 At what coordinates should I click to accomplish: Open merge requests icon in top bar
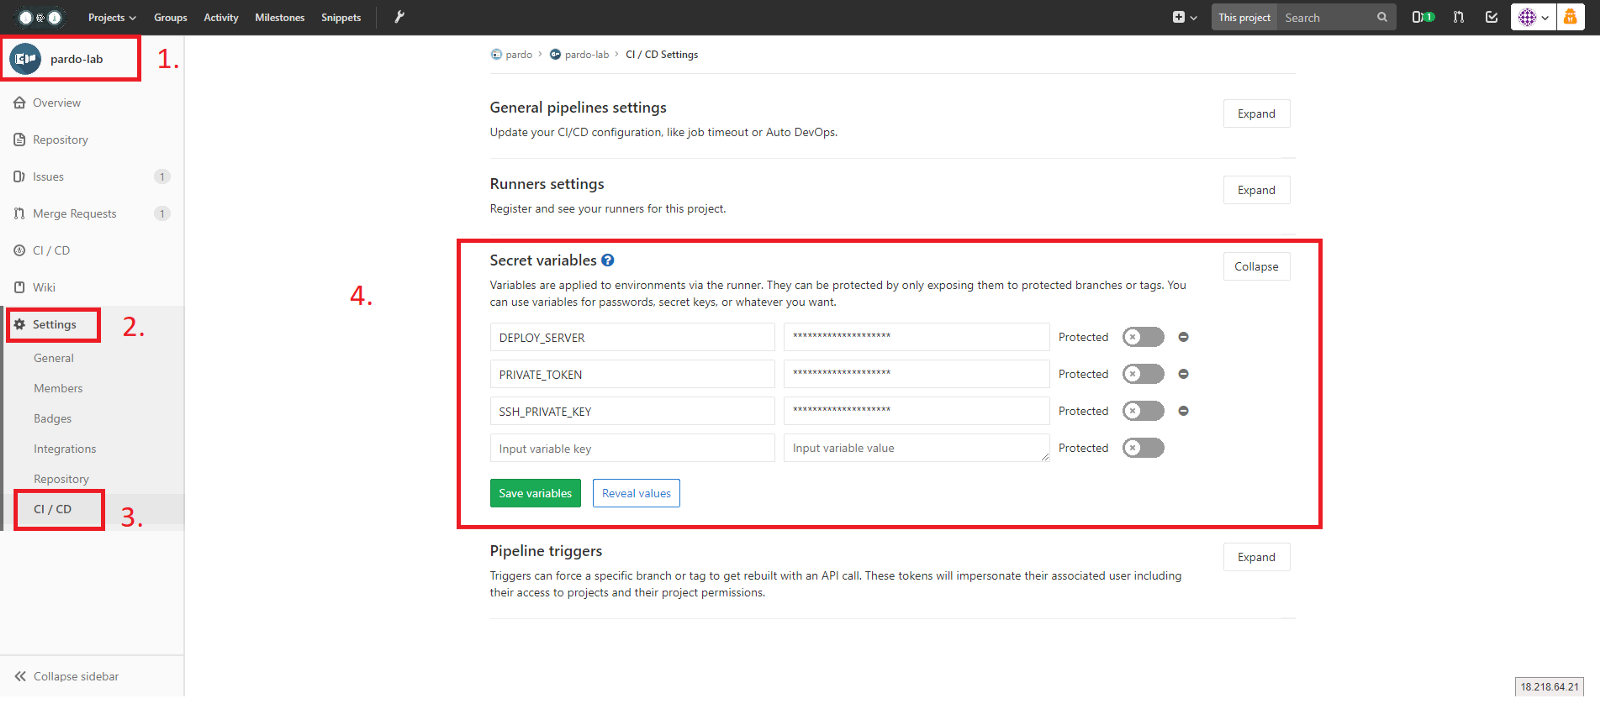(1459, 17)
